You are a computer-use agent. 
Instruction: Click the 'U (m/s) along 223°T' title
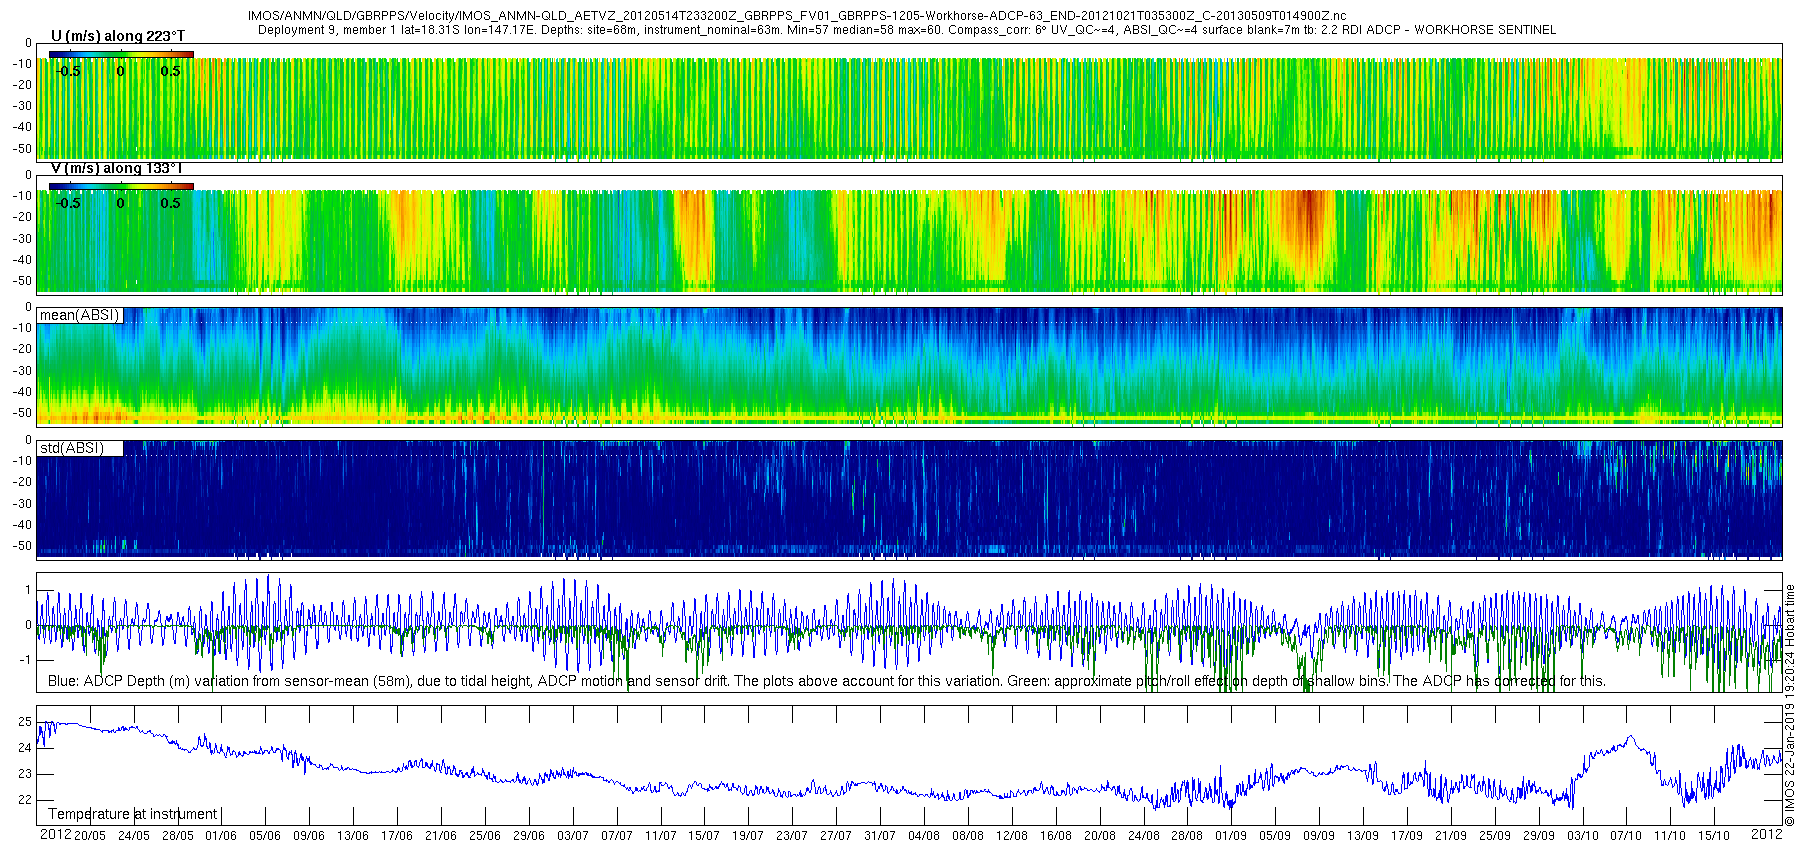click(x=118, y=36)
